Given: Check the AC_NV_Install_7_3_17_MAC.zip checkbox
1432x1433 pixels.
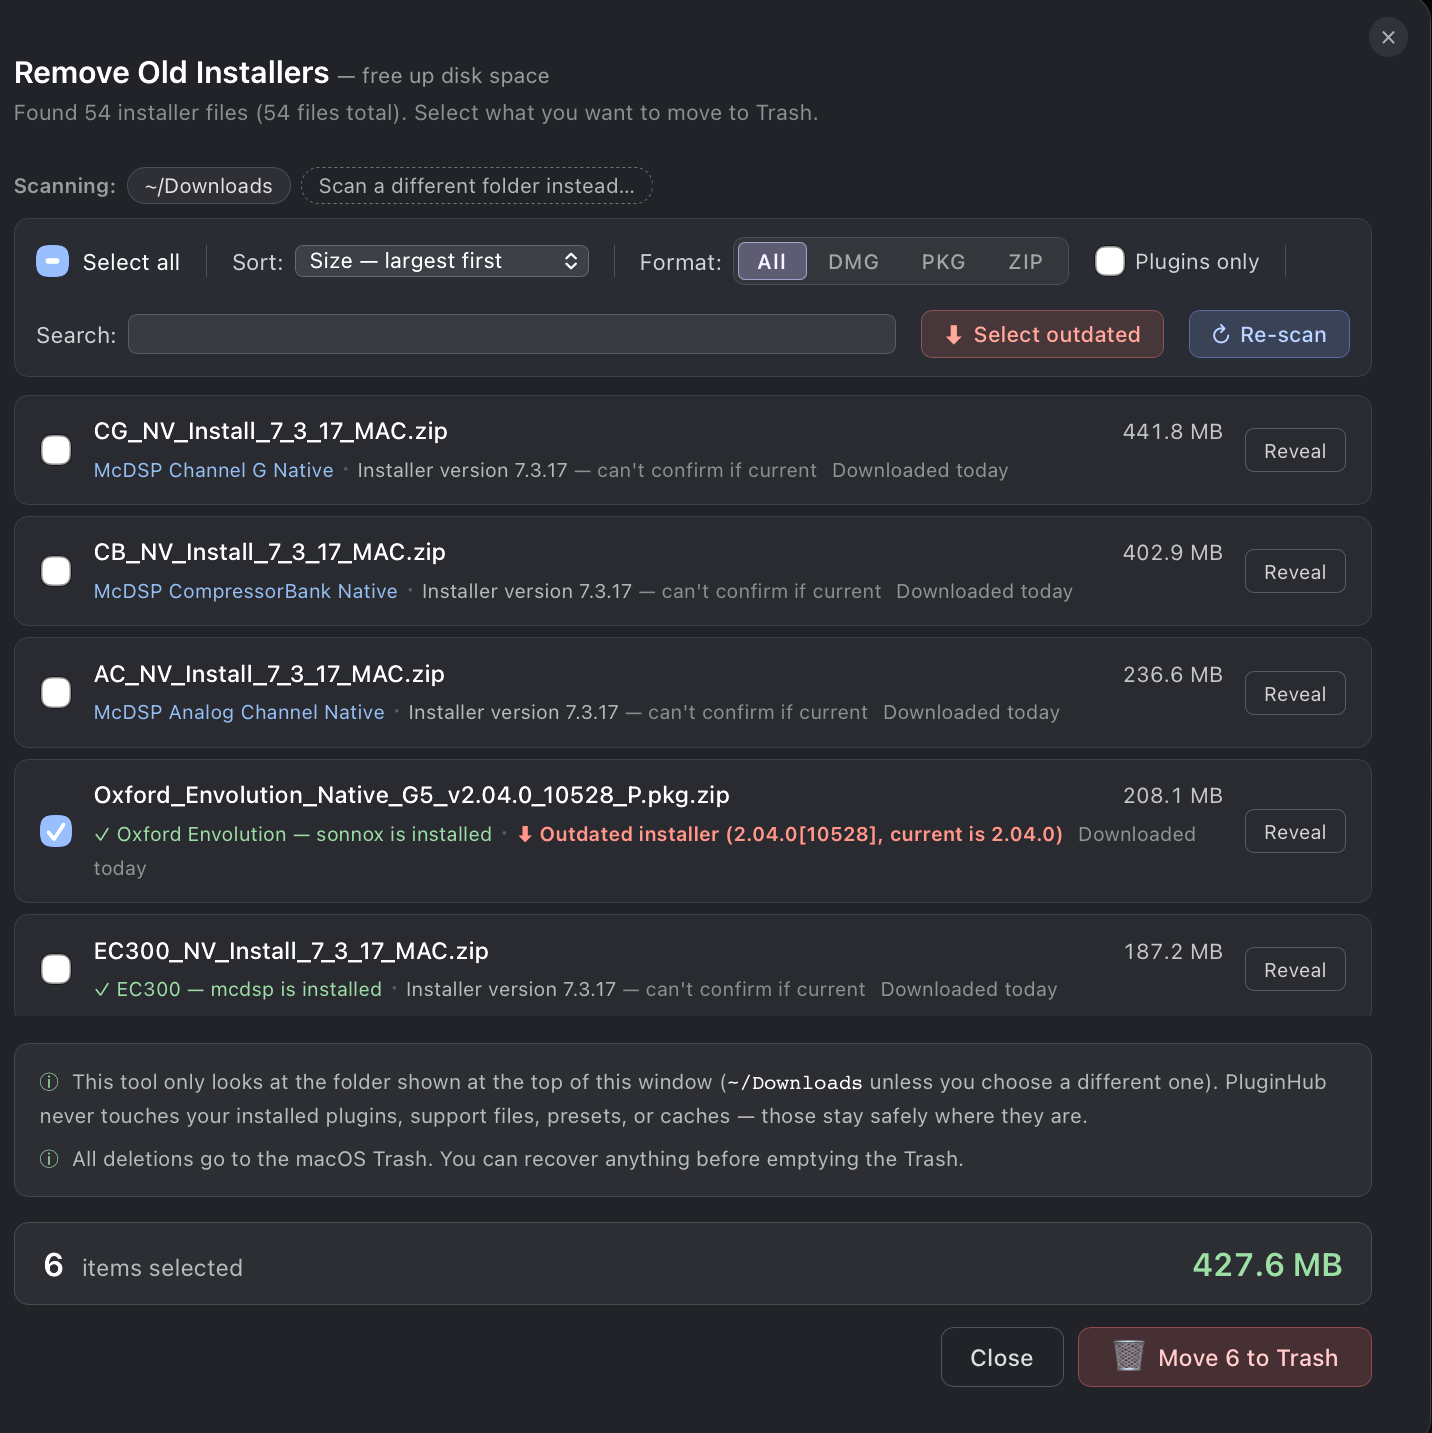Looking at the screenshot, I should (x=56, y=692).
